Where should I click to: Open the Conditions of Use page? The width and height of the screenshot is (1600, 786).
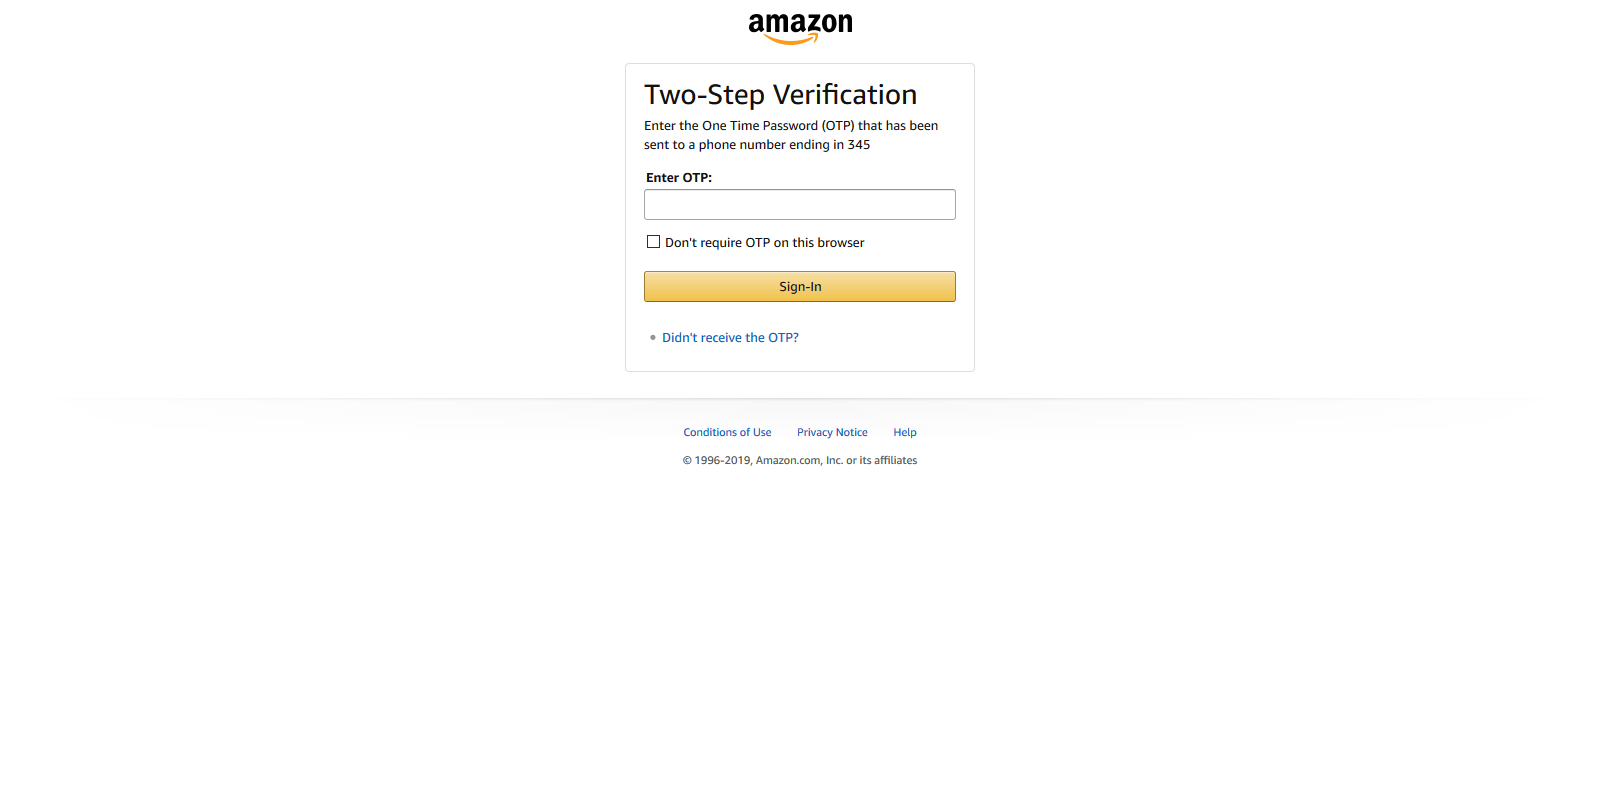click(727, 431)
